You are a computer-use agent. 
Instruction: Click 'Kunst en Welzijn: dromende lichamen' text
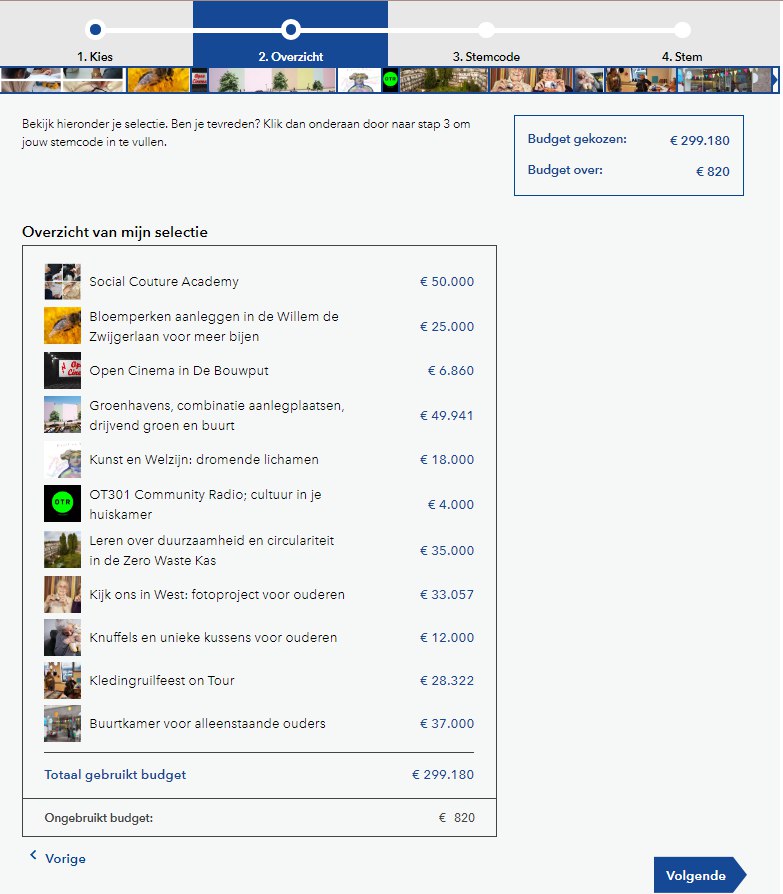tap(204, 460)
